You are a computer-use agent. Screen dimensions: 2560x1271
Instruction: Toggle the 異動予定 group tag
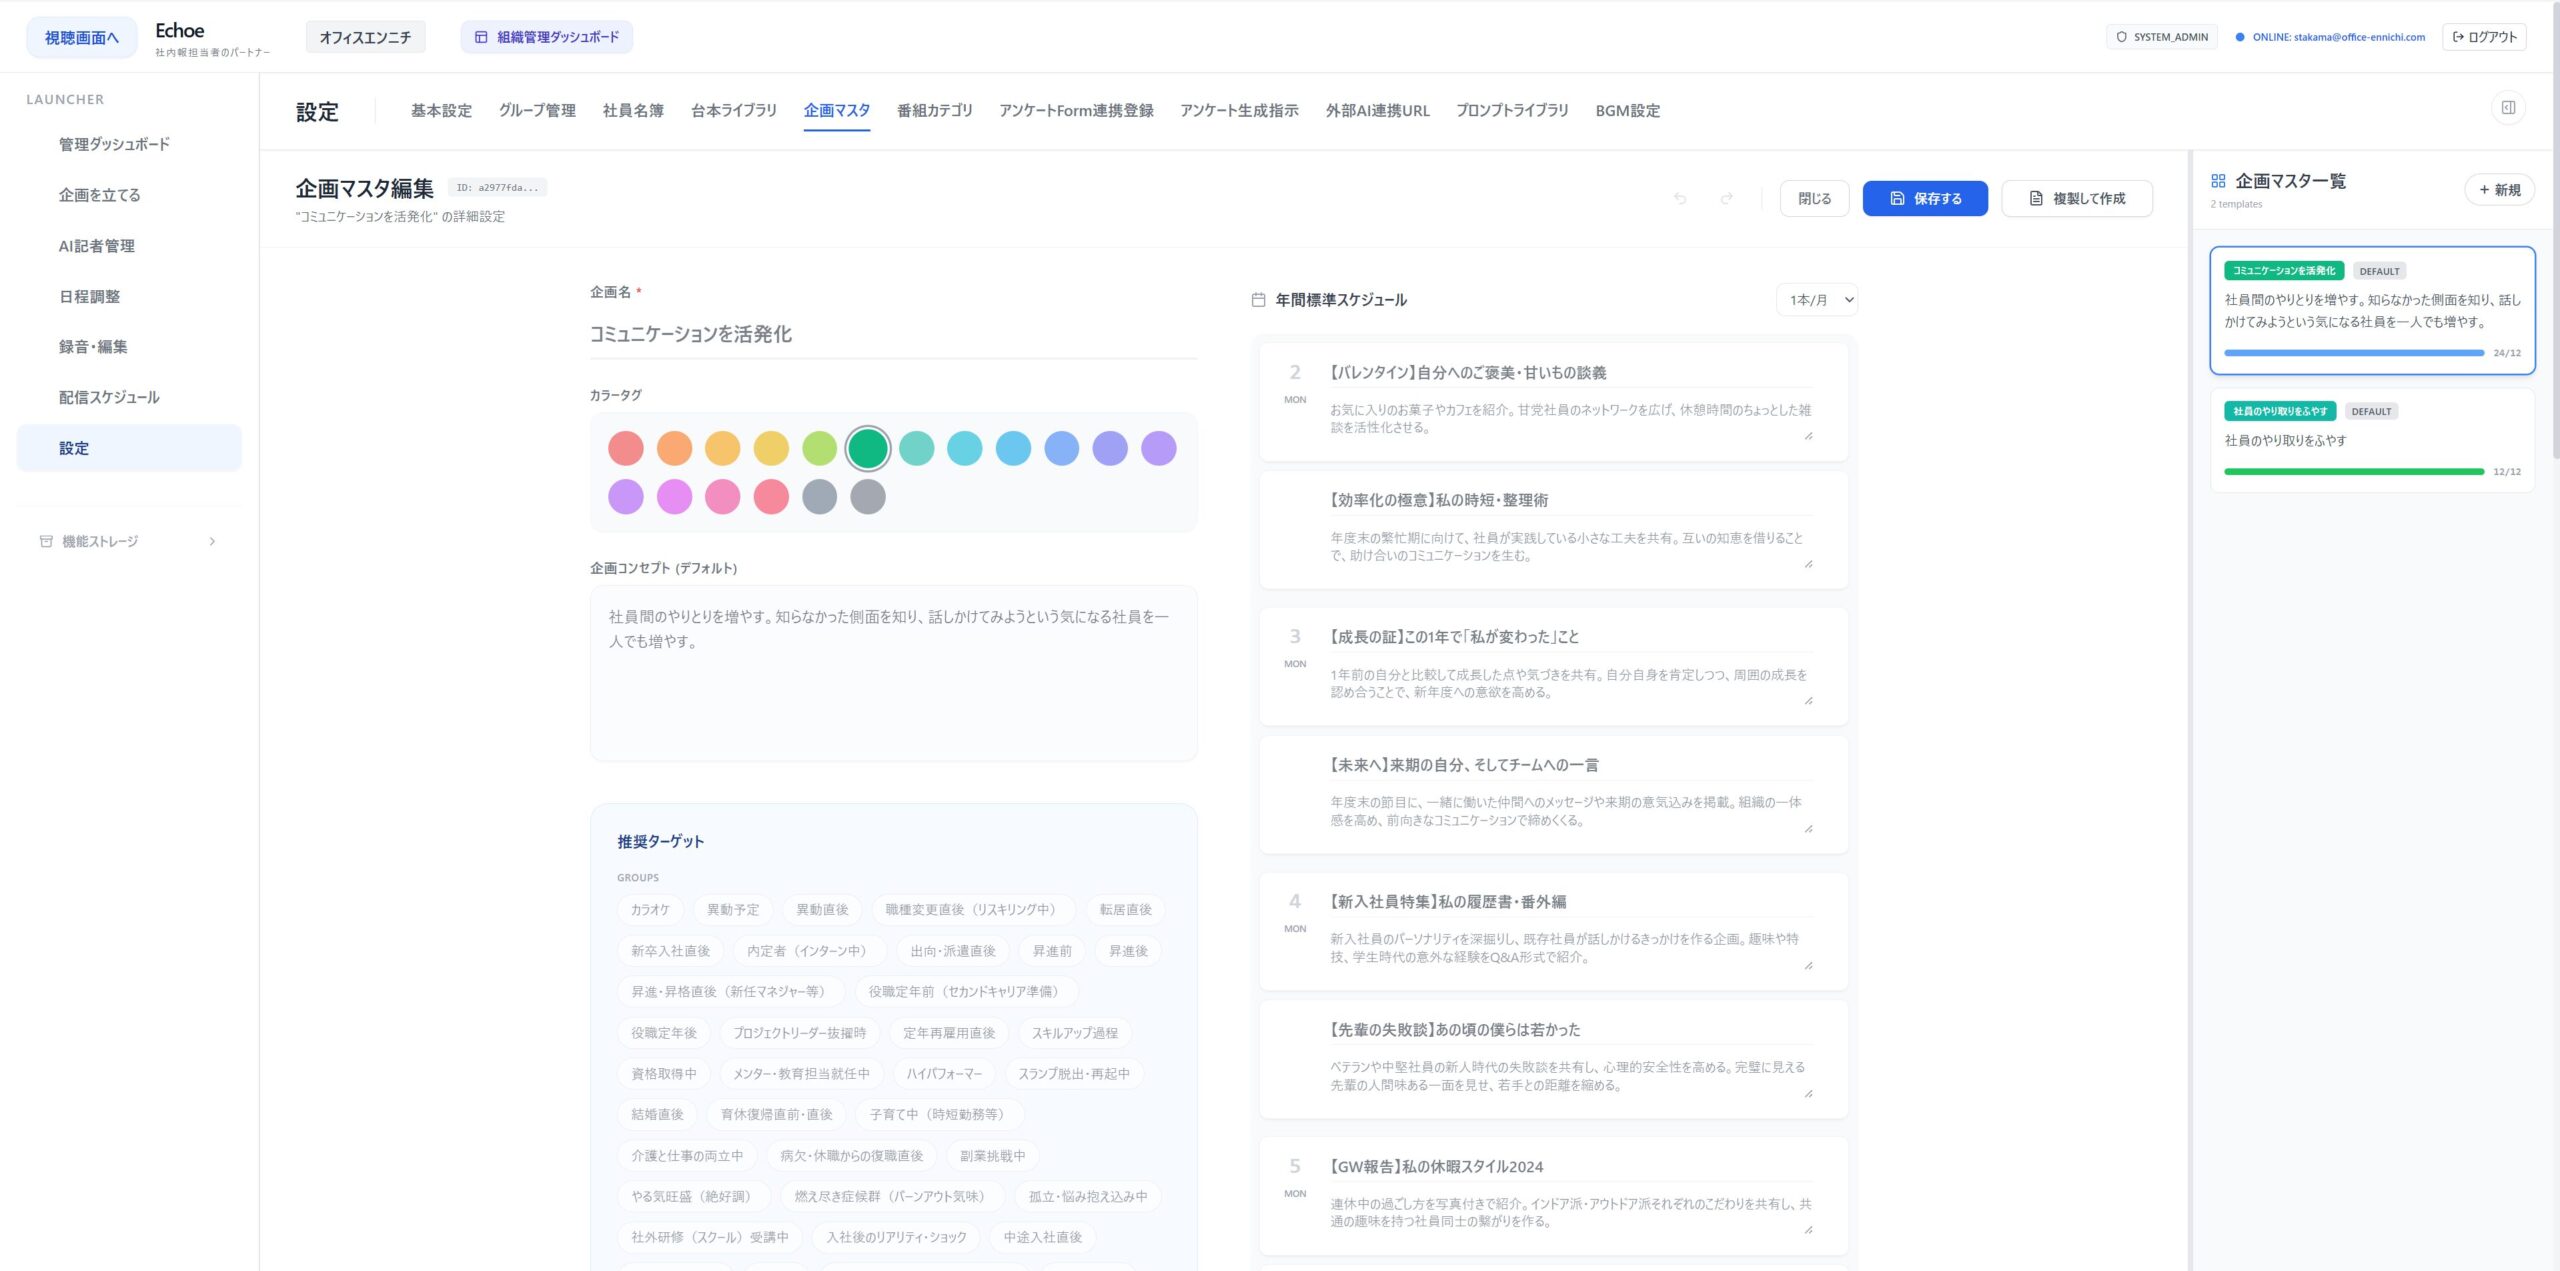733,909
